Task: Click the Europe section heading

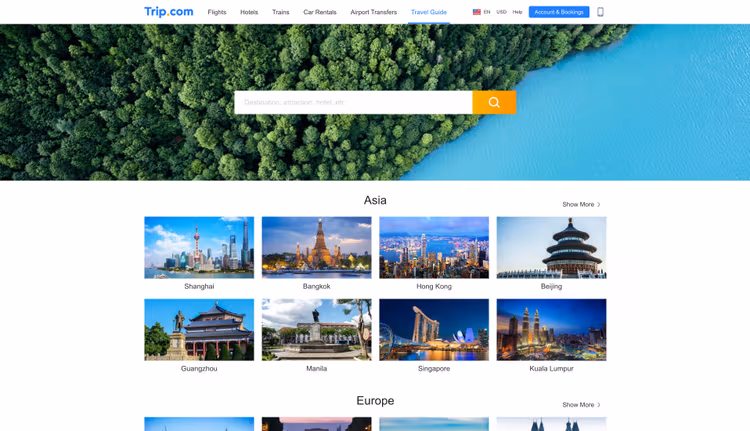Action: tap(375, 401)
